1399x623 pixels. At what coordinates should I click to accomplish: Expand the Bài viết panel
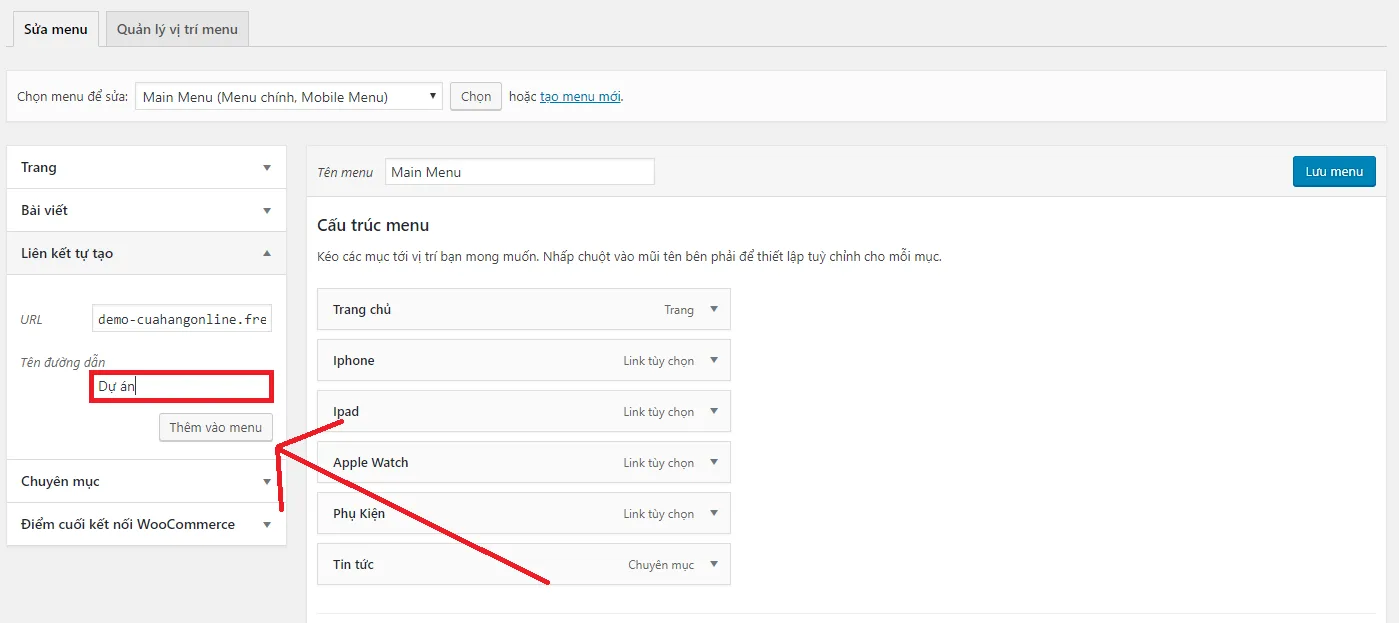coord(146,210)
